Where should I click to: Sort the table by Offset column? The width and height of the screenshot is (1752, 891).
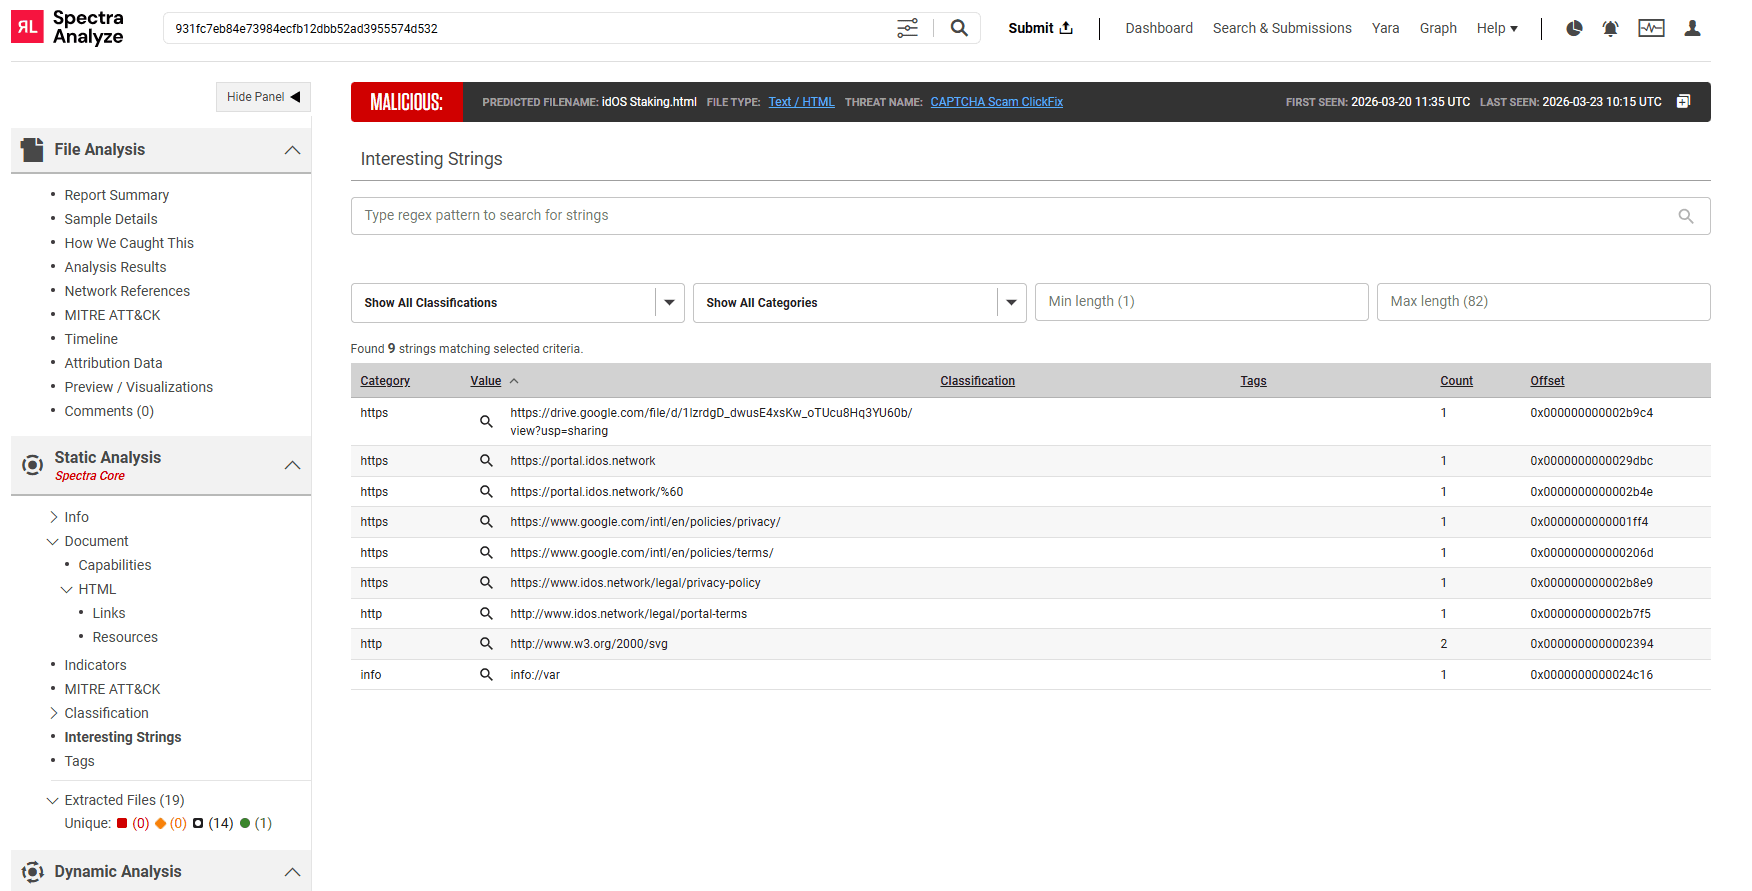1546,381
